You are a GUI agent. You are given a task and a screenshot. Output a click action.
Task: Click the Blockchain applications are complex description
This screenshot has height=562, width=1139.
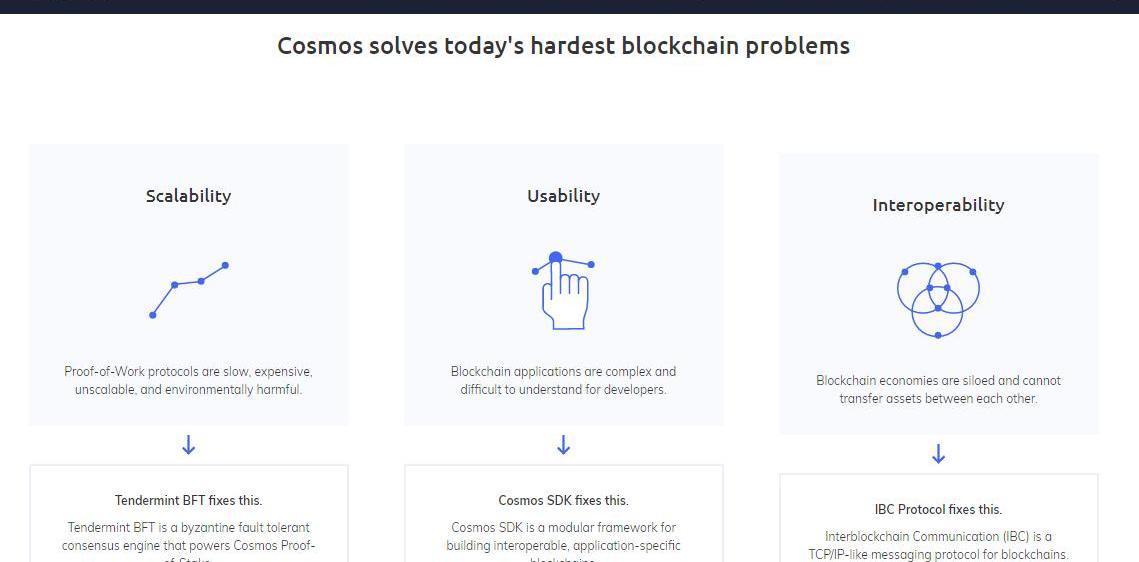pos(563,380)
